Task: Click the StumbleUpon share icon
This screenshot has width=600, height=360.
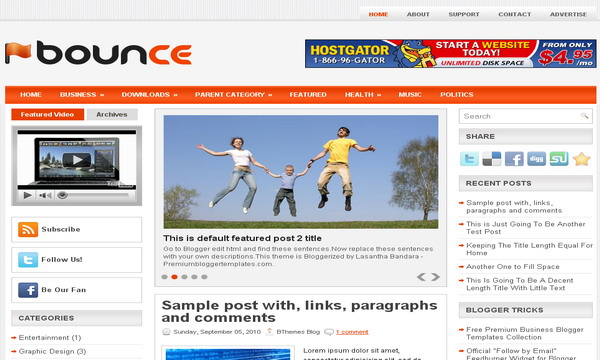Action: [x=559, y=158]
